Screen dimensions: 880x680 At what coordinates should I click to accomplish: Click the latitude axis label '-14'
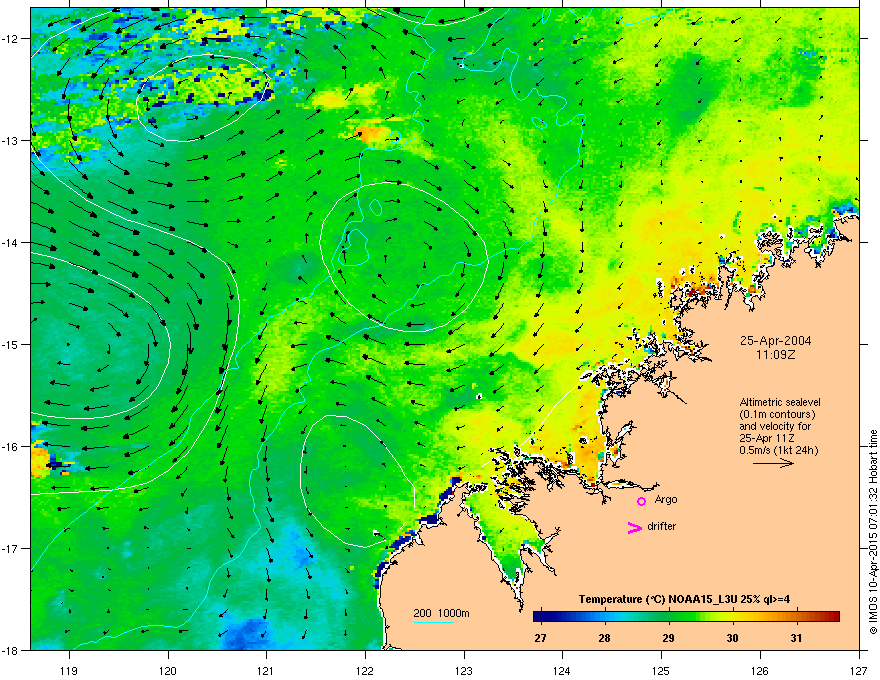coord(11,242)
